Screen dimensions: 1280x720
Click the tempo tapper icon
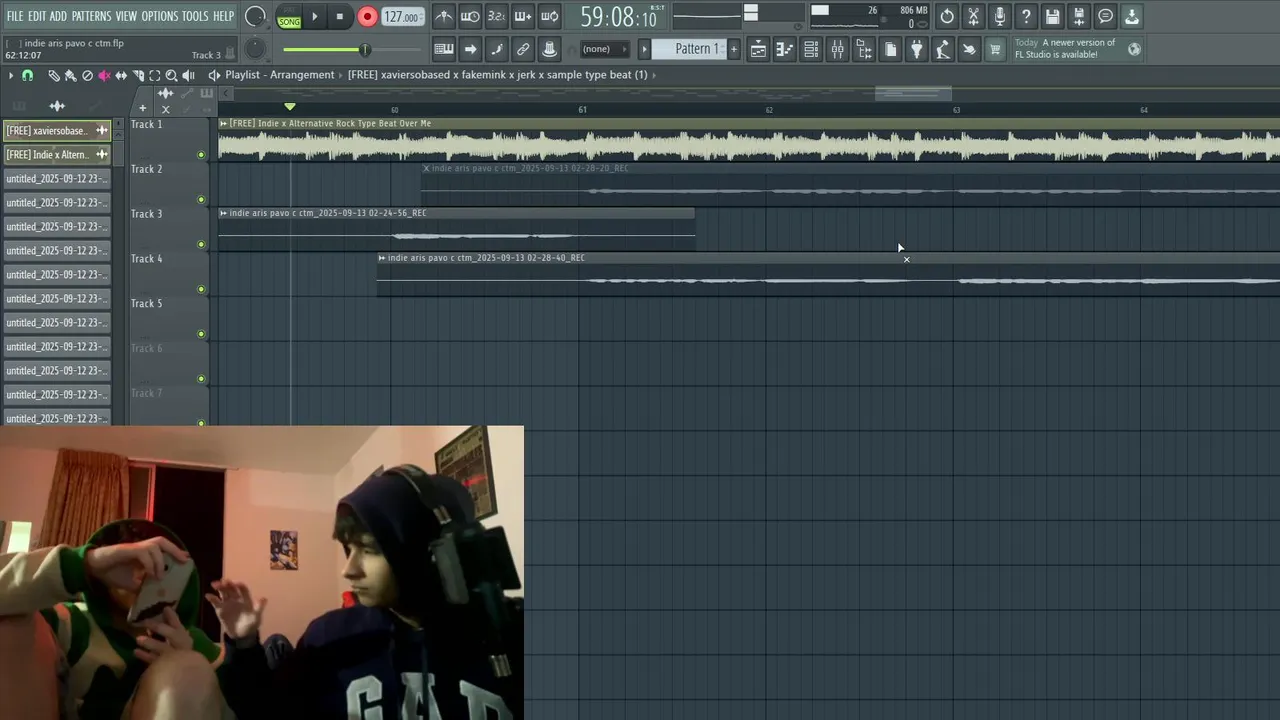[943, 49]
